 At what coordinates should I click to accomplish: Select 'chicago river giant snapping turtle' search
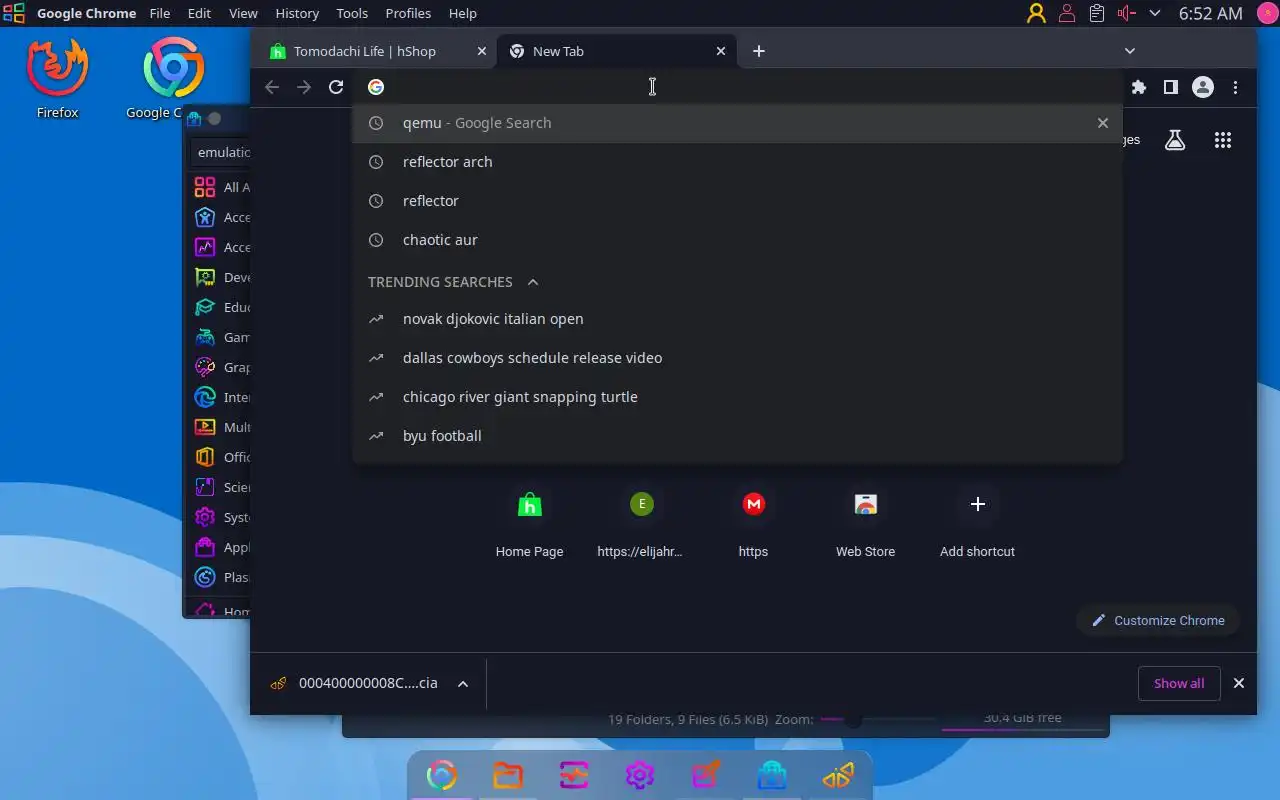(x=737, y=397)
